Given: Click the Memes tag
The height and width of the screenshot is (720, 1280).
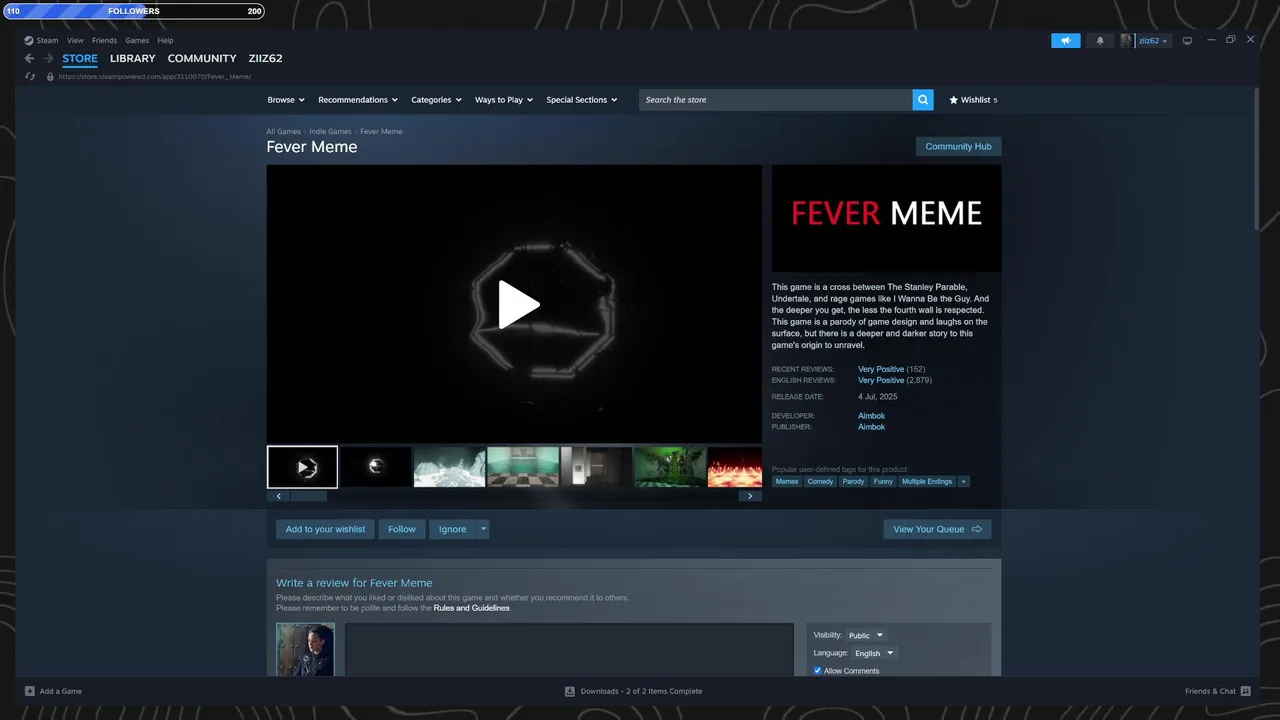Looking at the screenshot, I should pos(787,481).
